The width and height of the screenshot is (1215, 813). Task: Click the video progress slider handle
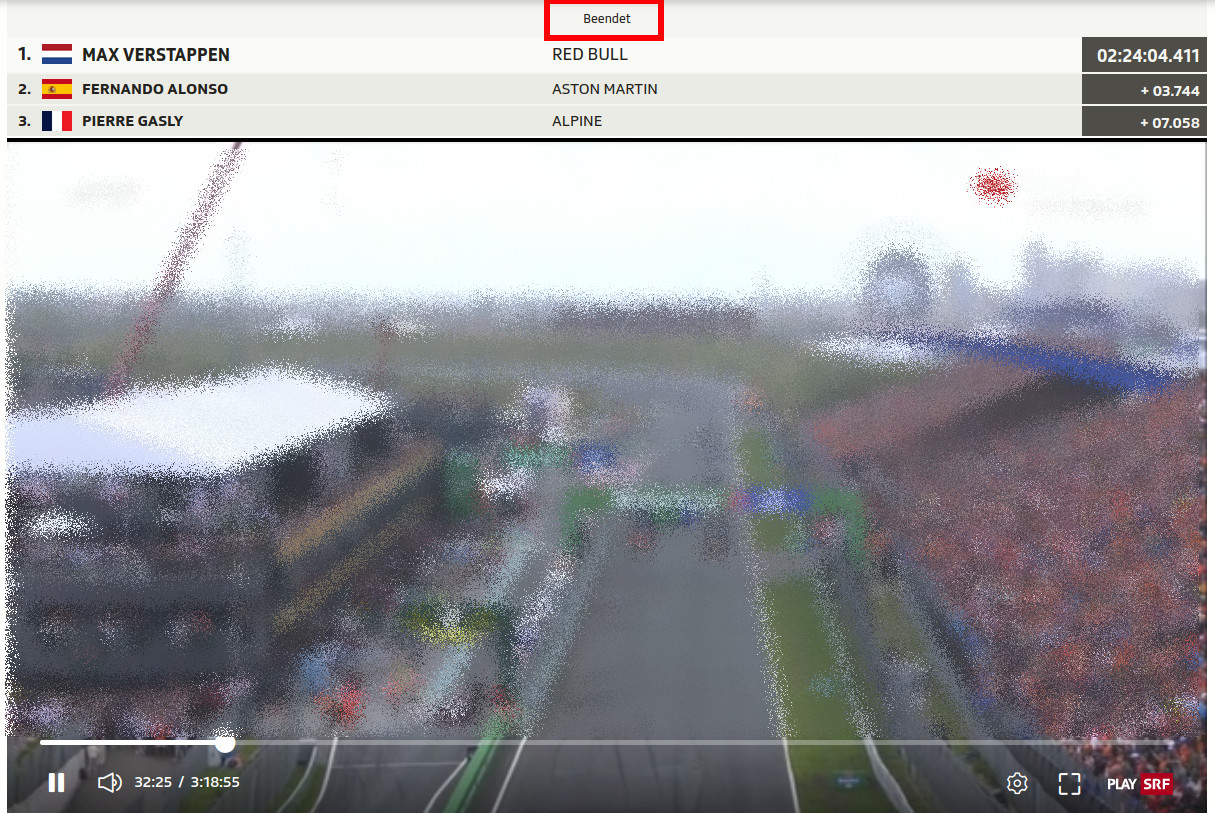pyautogui.click(x=225, y=743)
